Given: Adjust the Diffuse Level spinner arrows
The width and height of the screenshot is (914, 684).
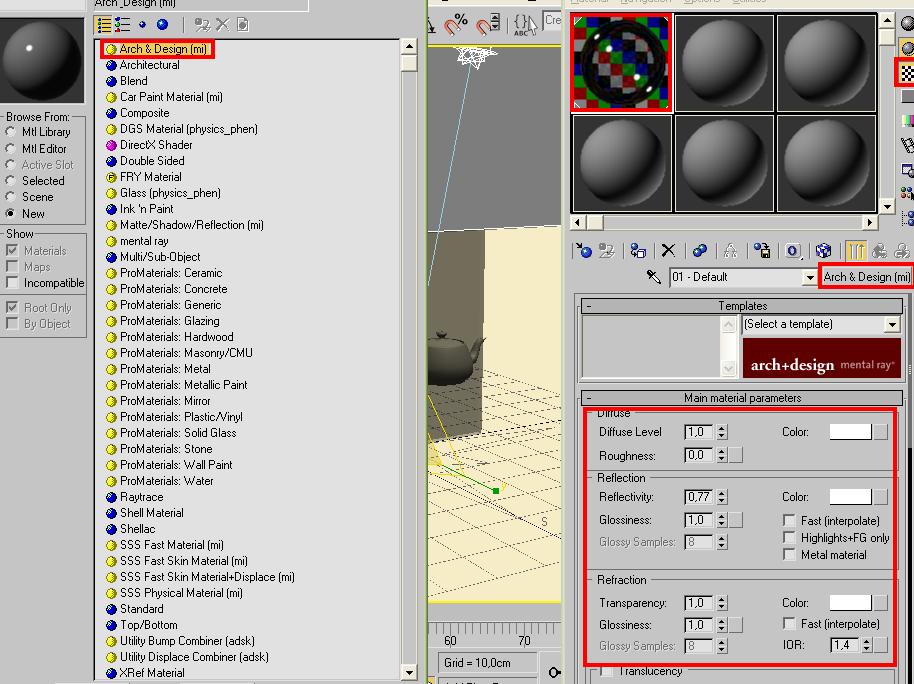Looking at the screenshot, I should point(722,432).
